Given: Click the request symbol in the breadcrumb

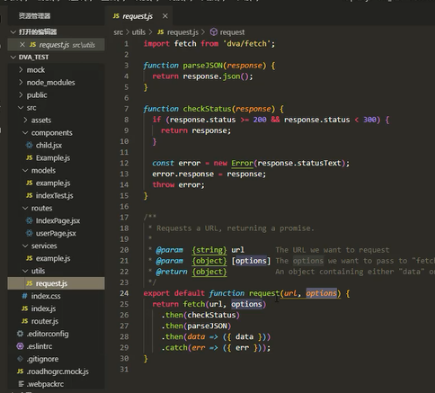Looking at the screenshot, I should tap(232, 32).
